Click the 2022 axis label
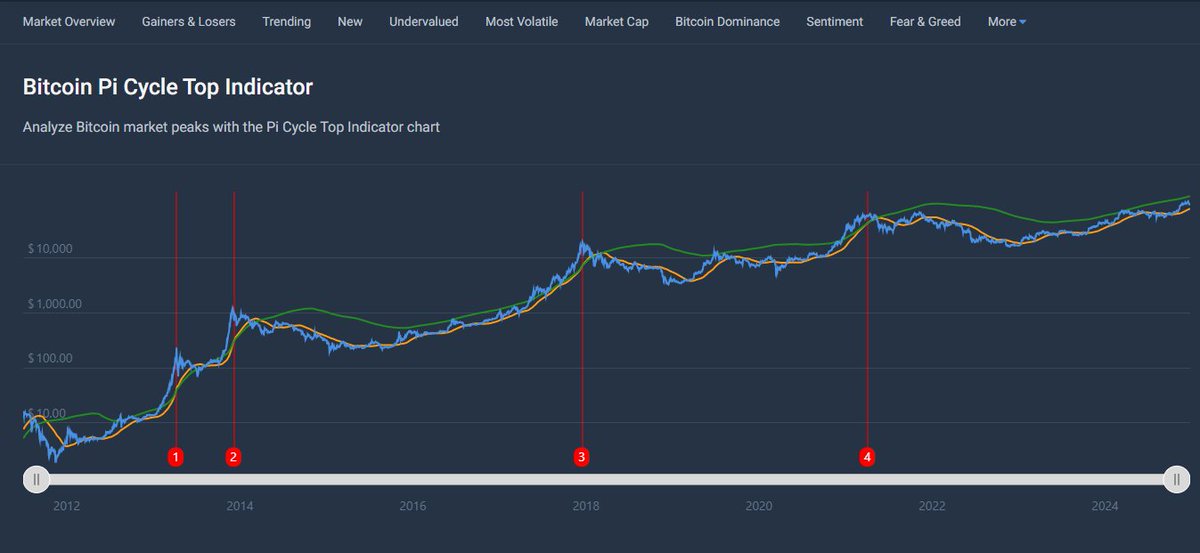 932,506
